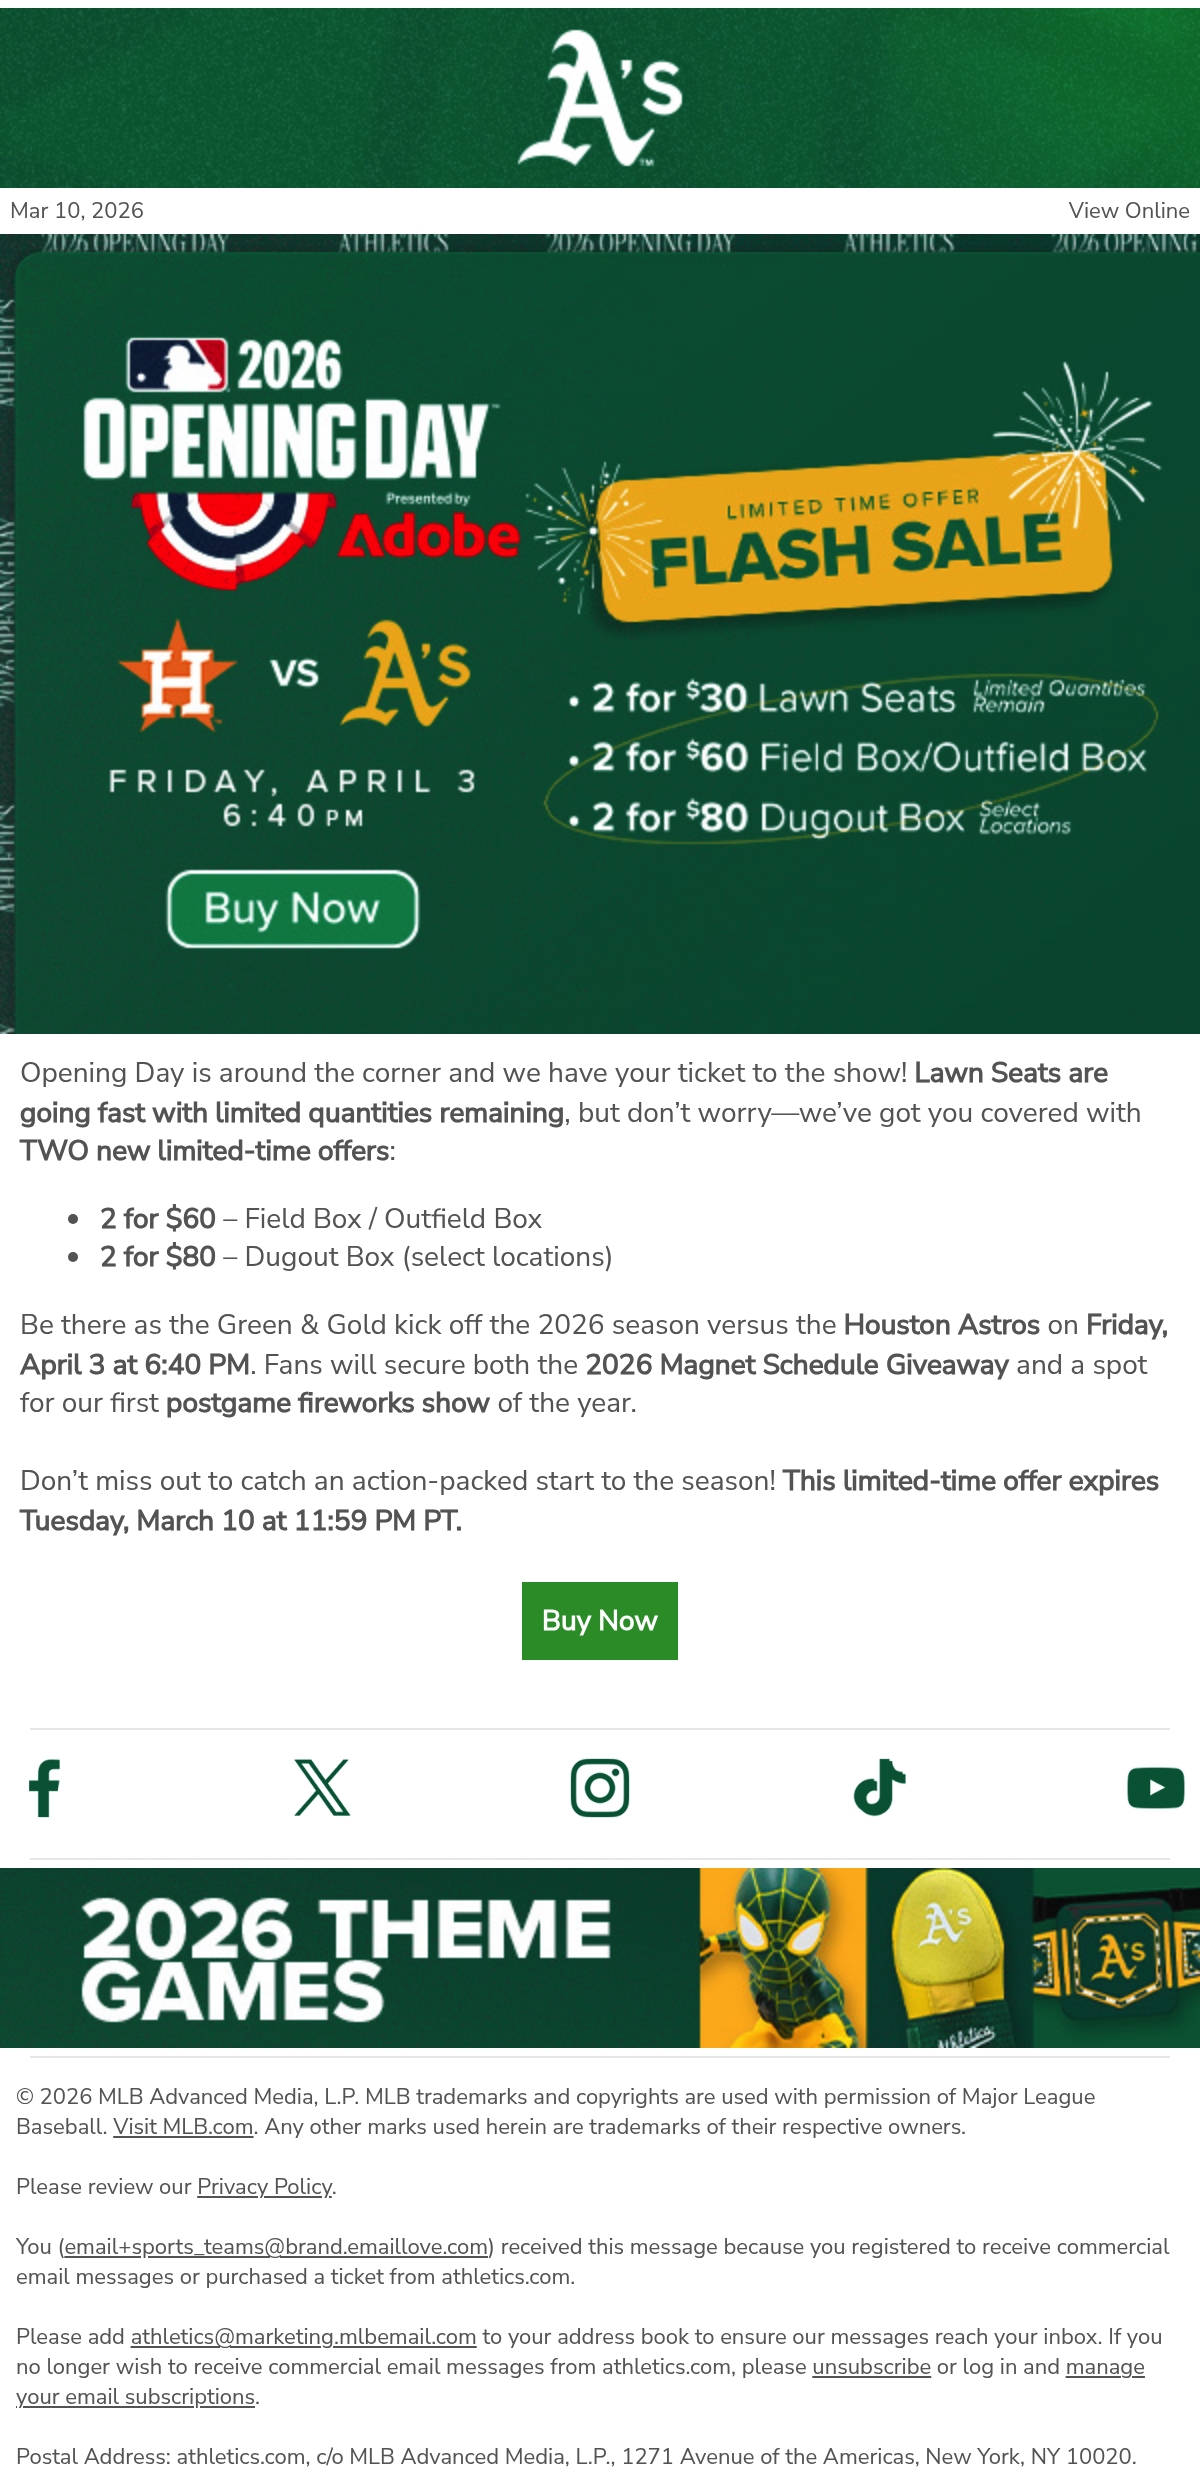Viewport: 1200px width, 2488px height.
Task: Click the A's logo in header
Action: [600, 97]
